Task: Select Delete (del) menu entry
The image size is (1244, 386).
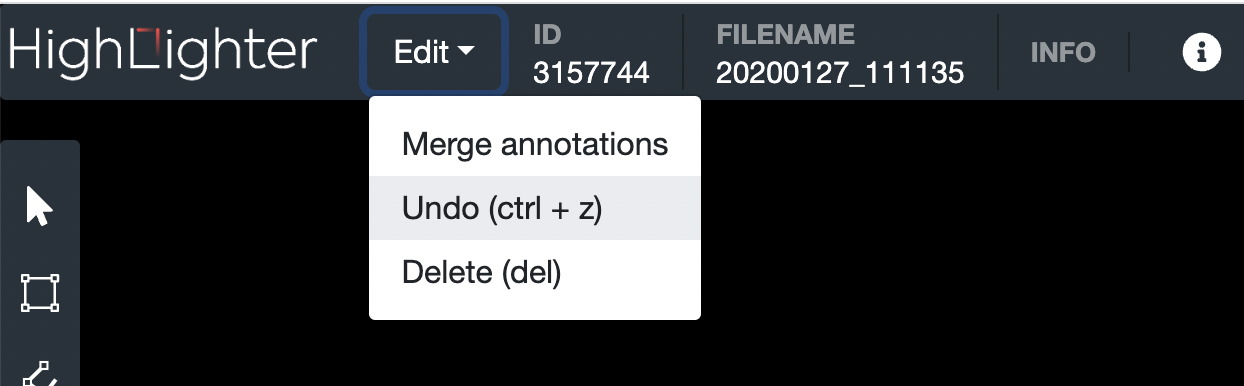Action: pyautogui.click(x=535, y=272)
